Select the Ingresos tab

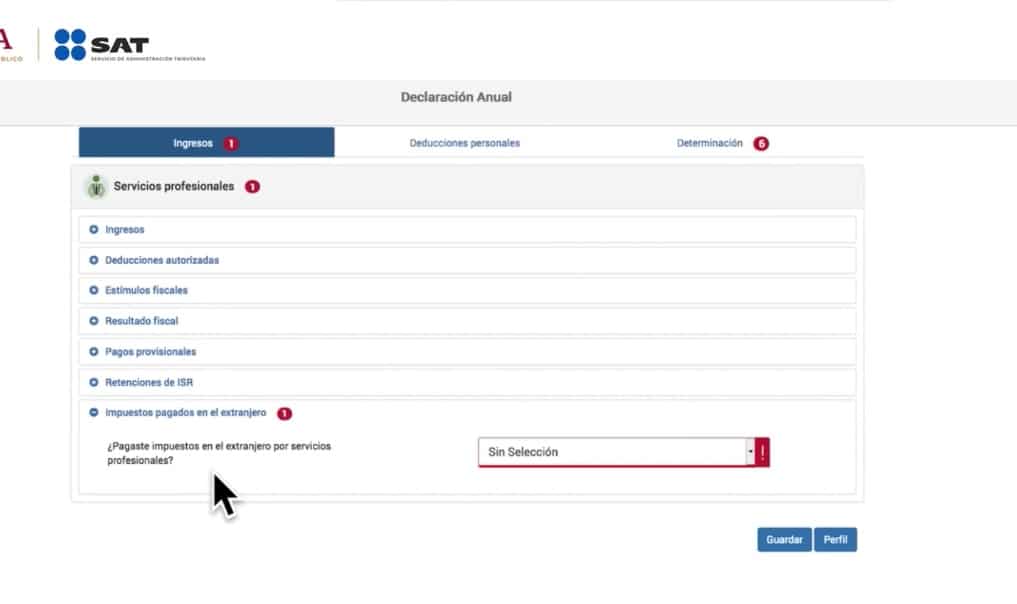click(193, 143)
